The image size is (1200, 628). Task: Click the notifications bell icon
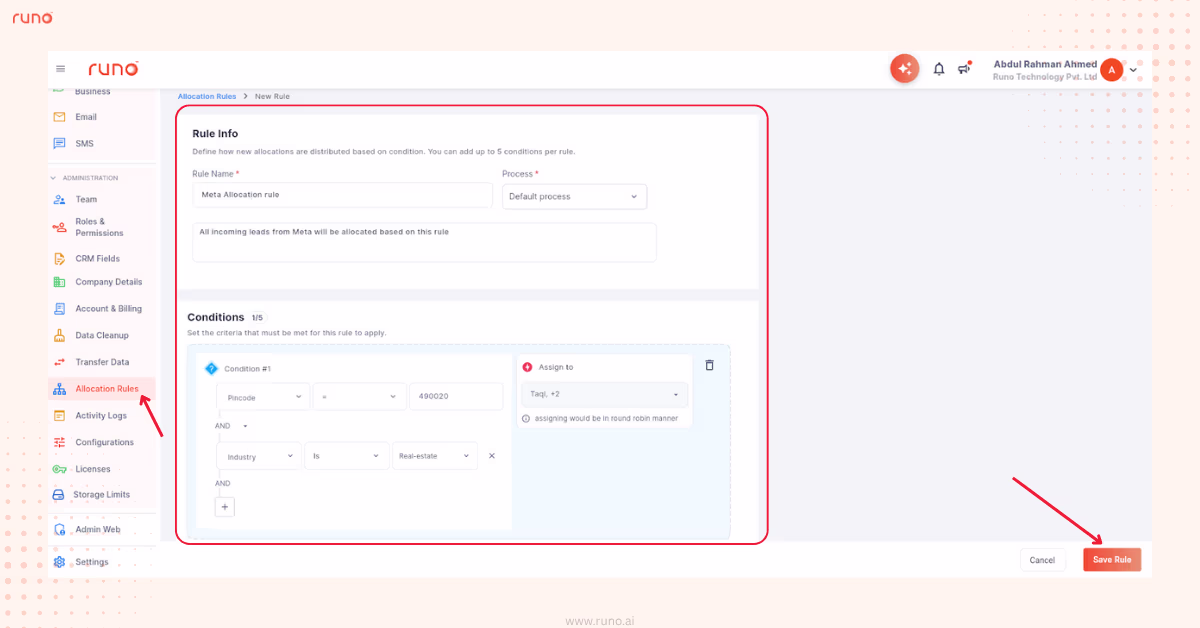[x=938, y=68]
